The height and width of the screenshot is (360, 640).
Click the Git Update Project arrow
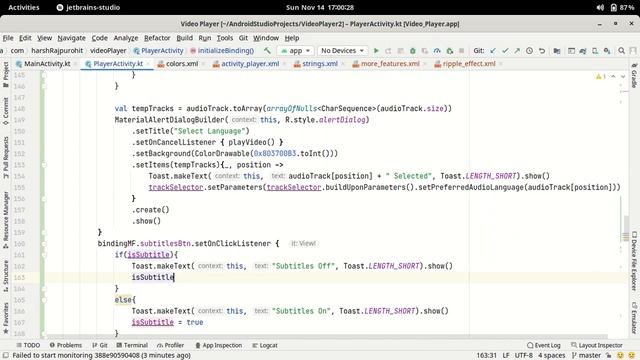493,51
